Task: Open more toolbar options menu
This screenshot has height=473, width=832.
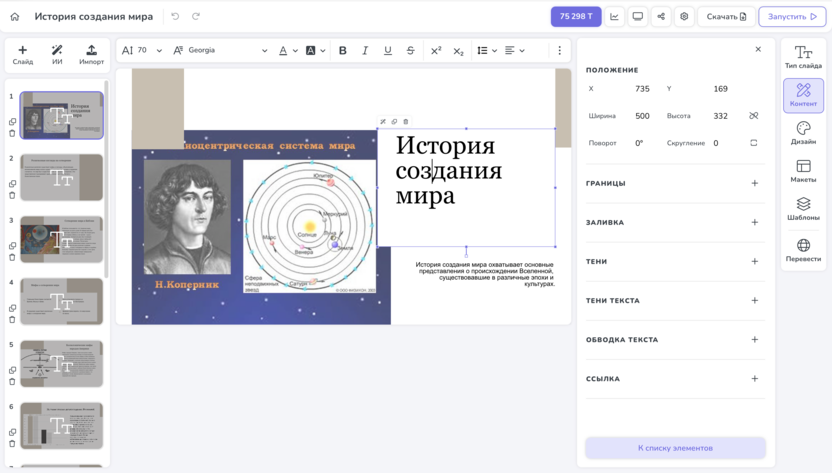Action: (559, 50)
